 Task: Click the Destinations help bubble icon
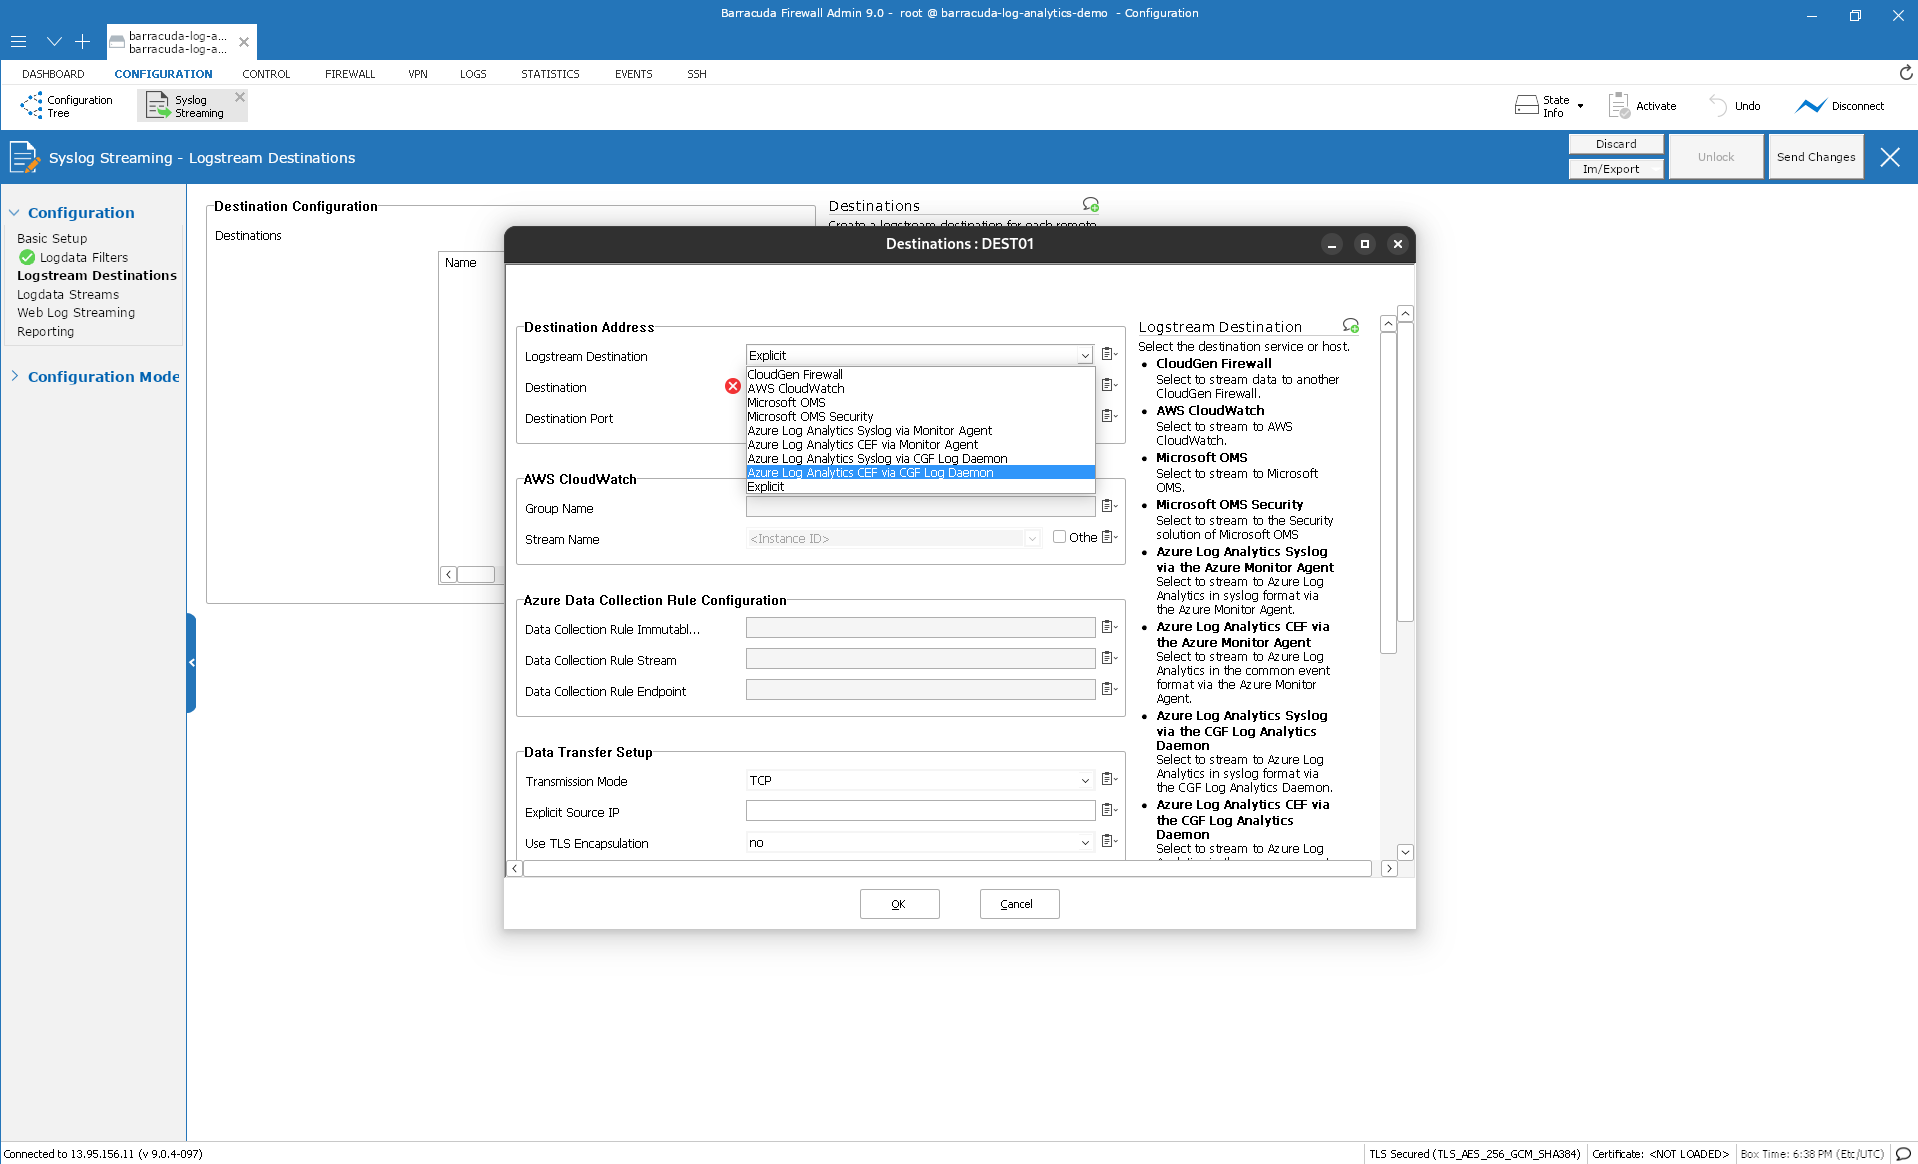pyautogui.click(x=1091, y=205)
